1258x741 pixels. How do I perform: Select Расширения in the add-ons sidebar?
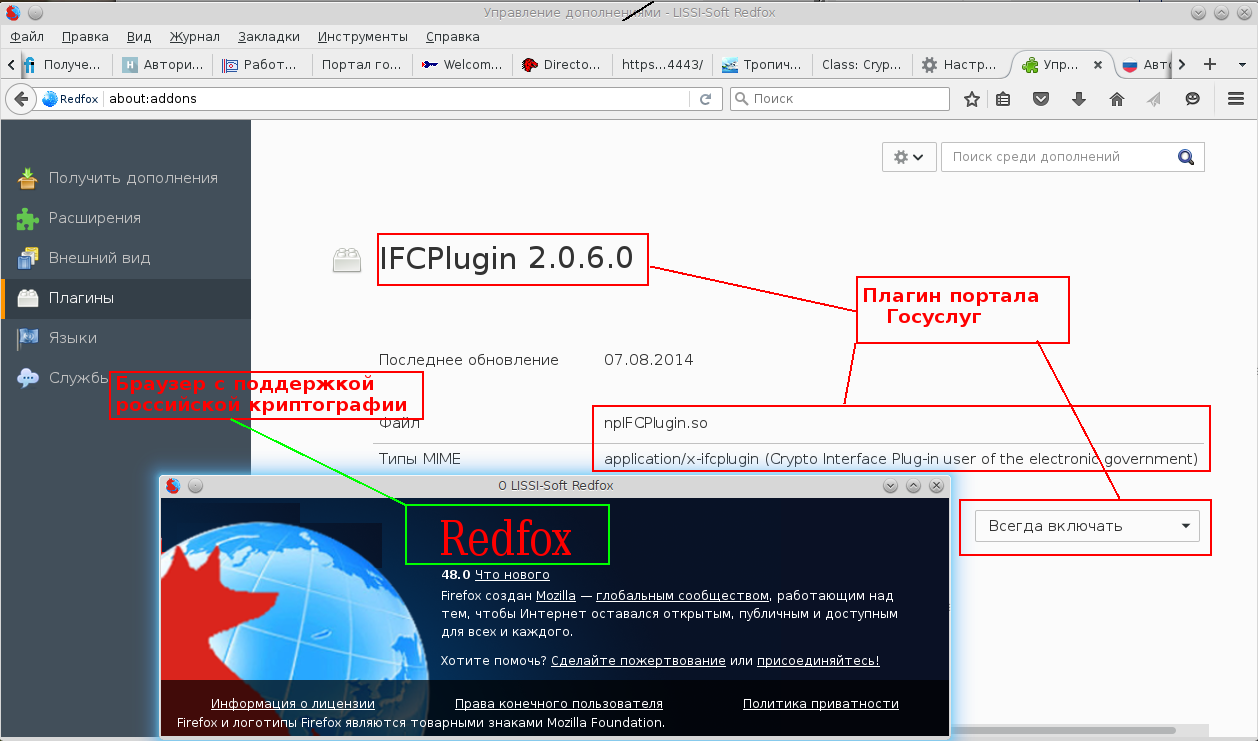click(x=94, y=218)
